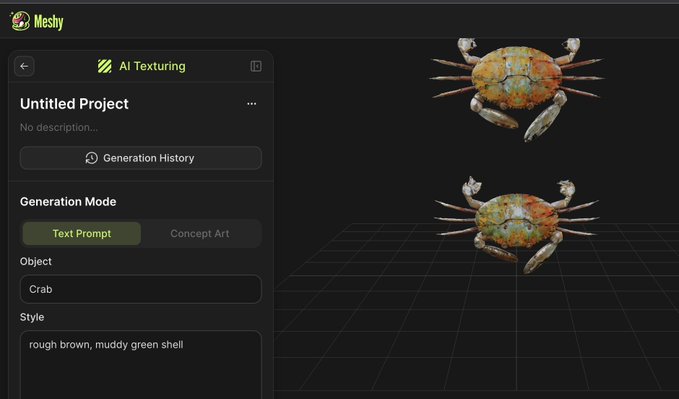Click the AI Texturing panel heading

coord(152,66)
